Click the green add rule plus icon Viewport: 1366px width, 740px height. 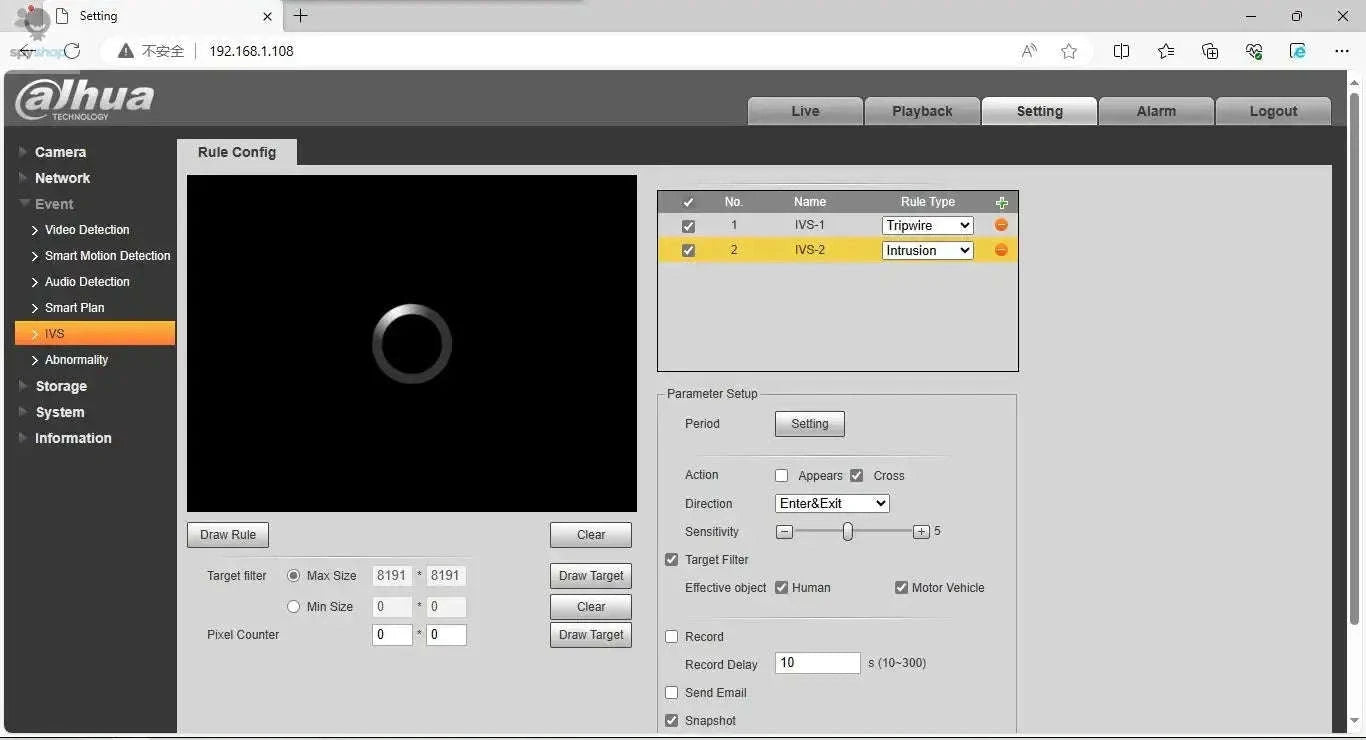click(x=1001, y=202)
